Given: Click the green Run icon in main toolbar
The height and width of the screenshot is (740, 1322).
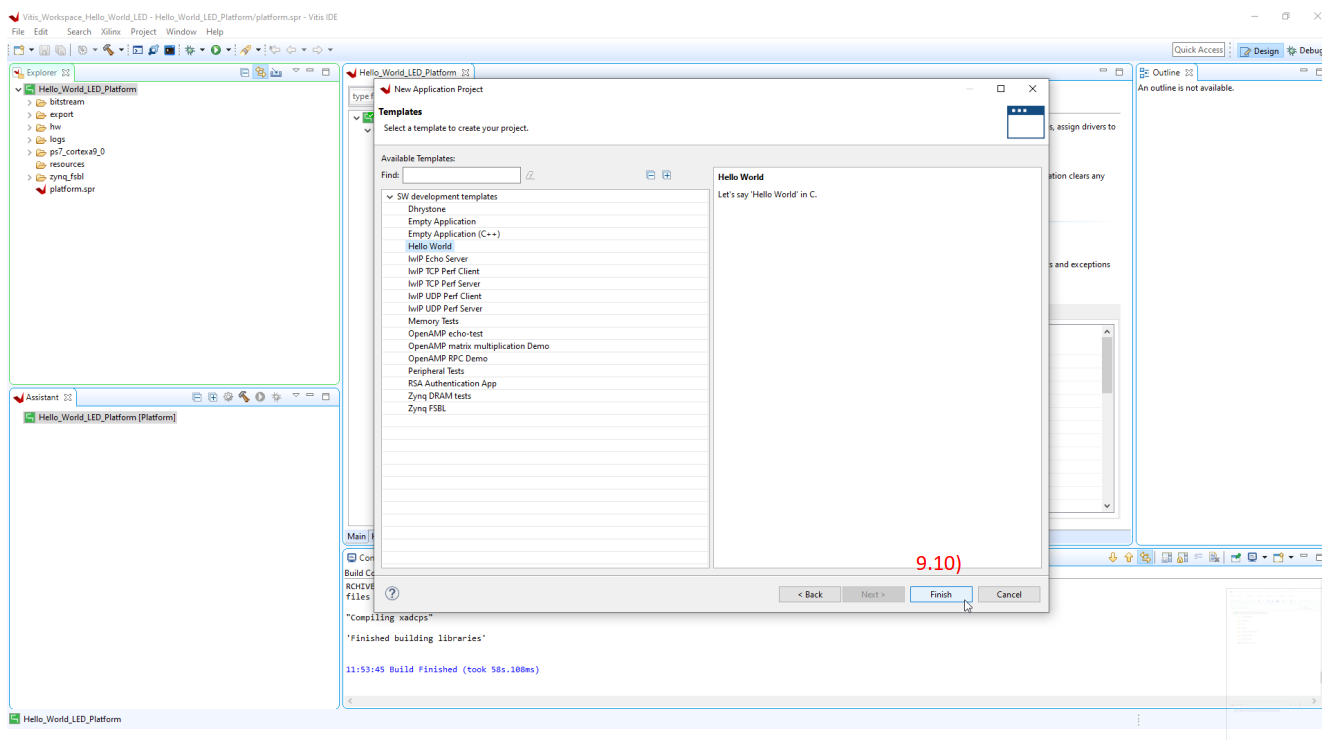Looking at the screenshot, I should click(215, 50).
